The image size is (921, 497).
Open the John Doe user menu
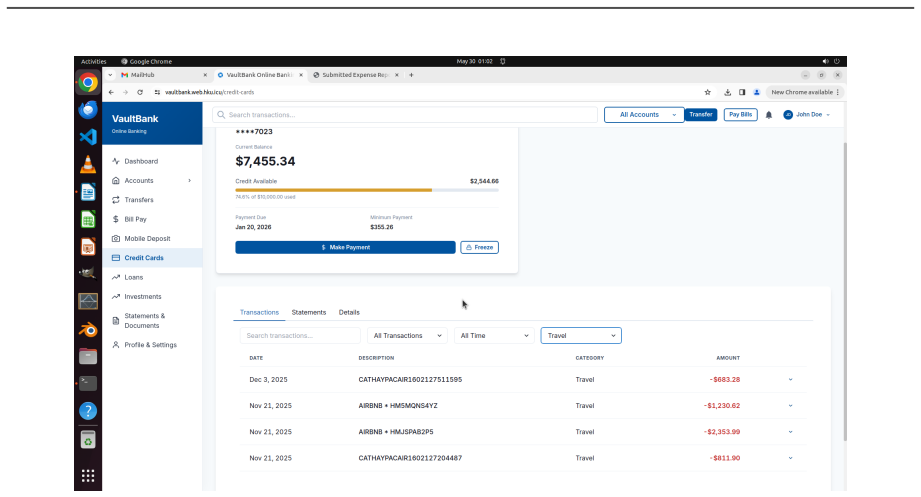tap(806, 115)
